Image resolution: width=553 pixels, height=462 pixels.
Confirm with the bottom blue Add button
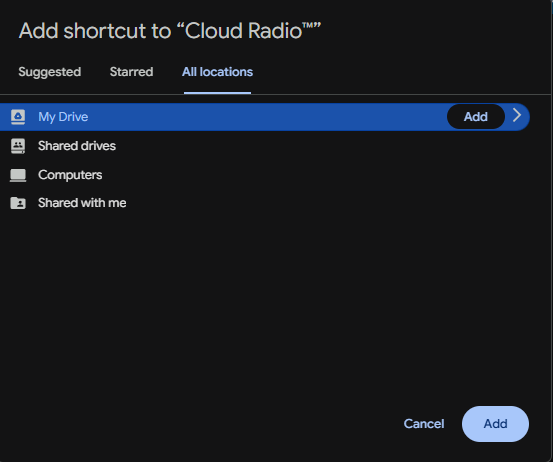click(495, 424)
